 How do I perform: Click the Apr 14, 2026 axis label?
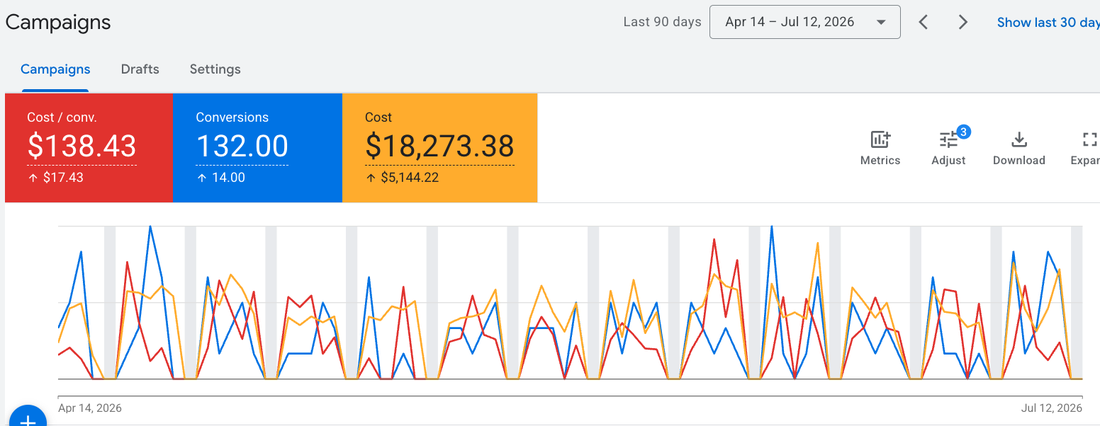point(90,408)
